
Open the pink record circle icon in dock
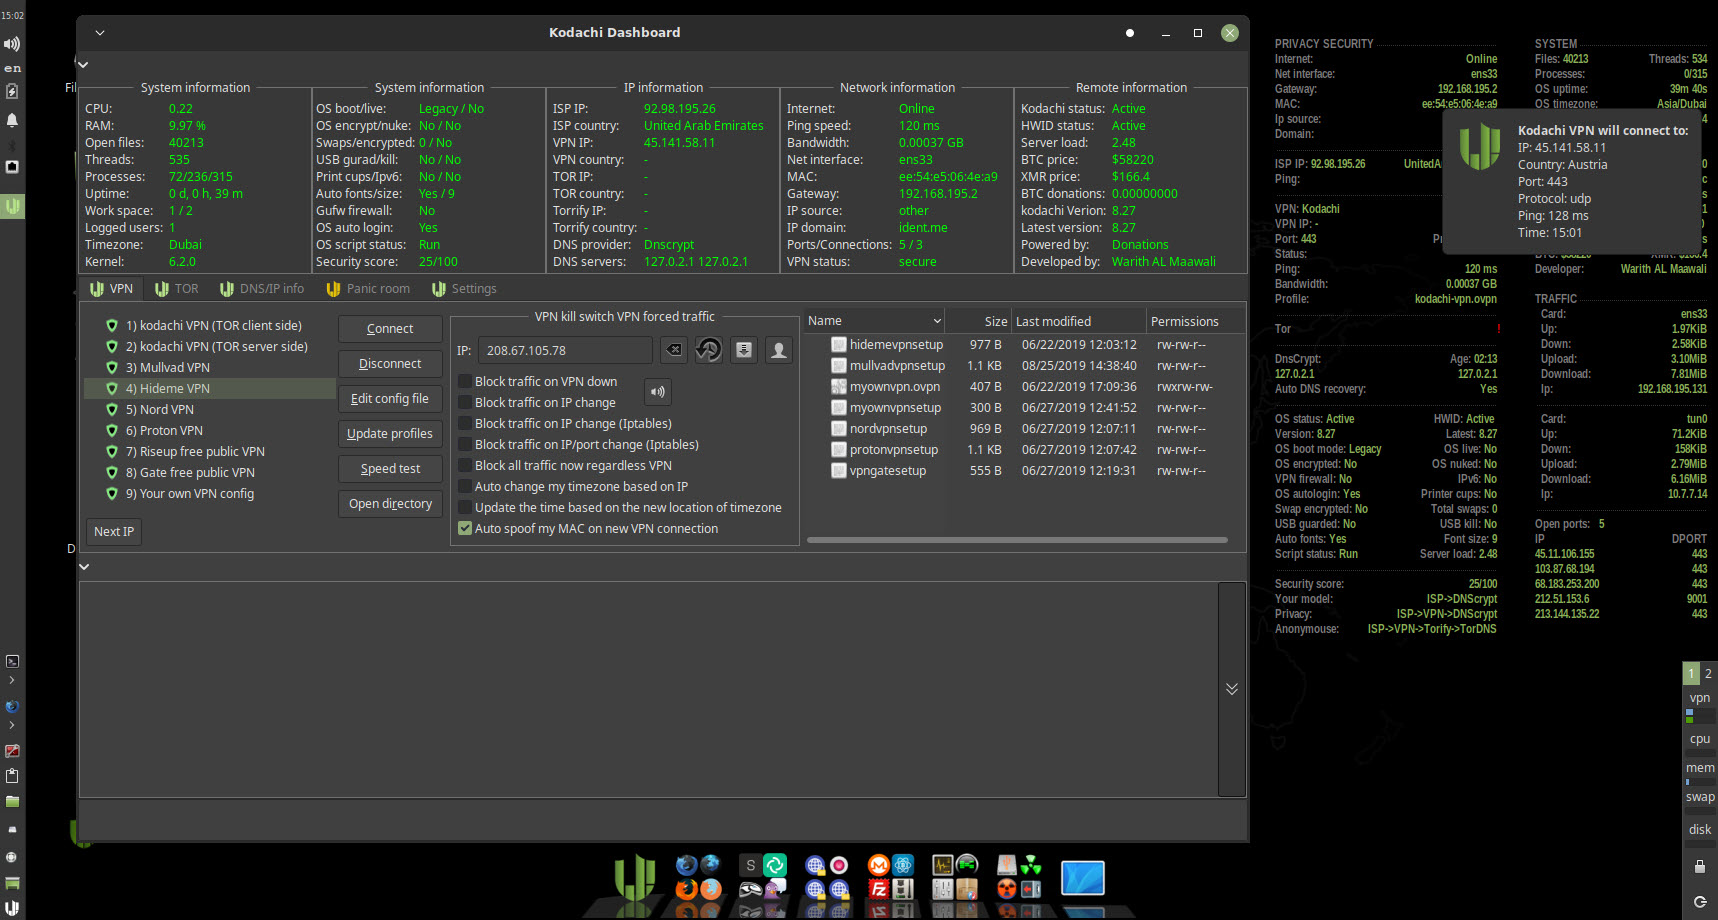click(839, 865)
